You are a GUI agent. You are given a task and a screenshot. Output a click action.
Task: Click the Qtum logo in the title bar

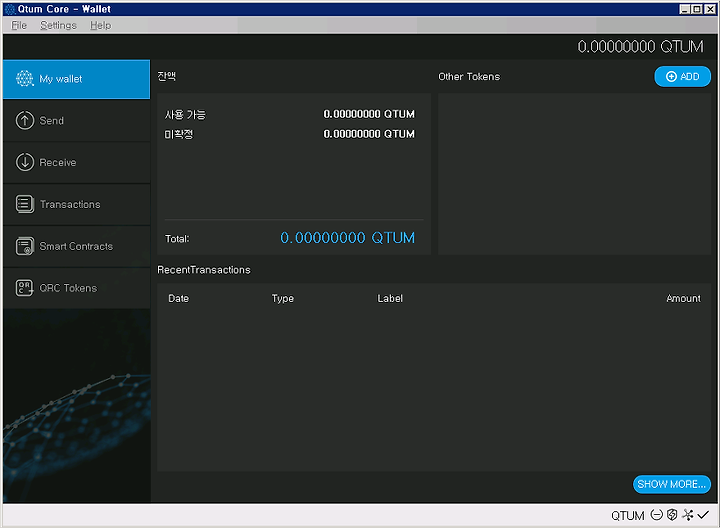(x=10, y=9)
